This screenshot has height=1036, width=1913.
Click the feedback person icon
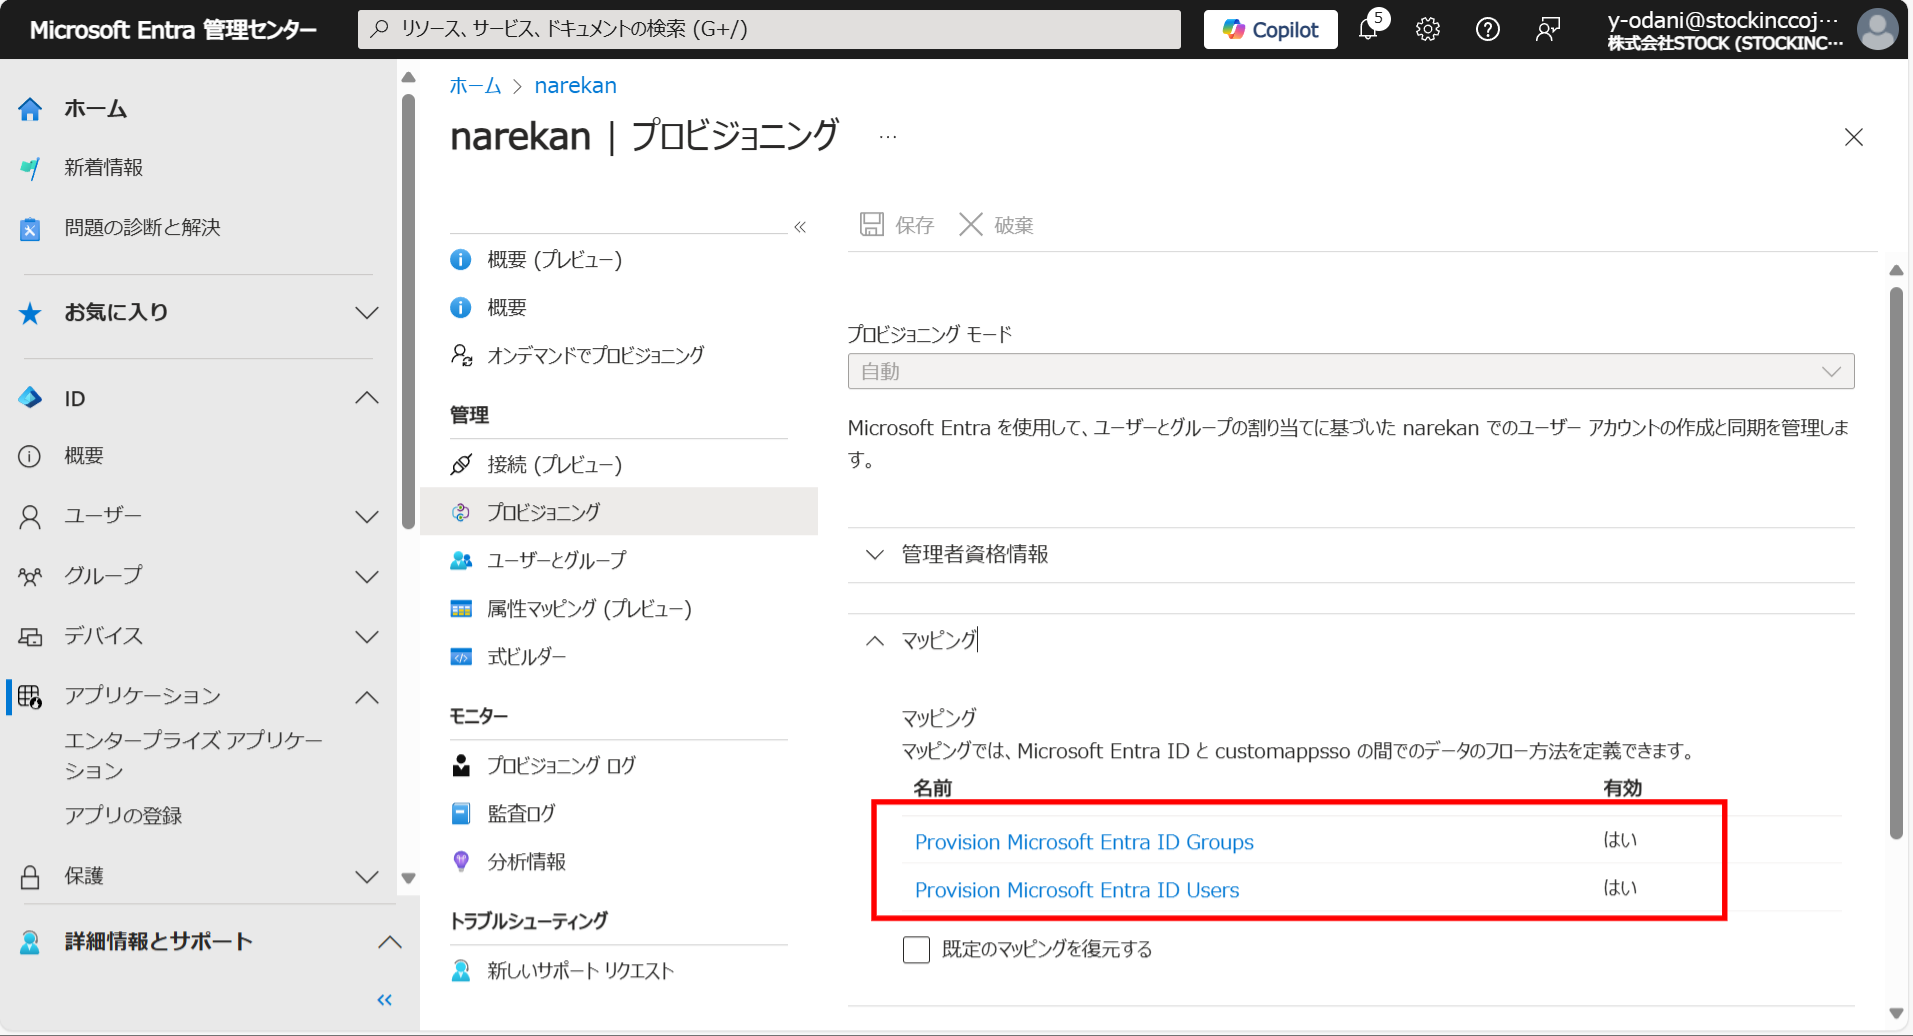point(1548,29)
